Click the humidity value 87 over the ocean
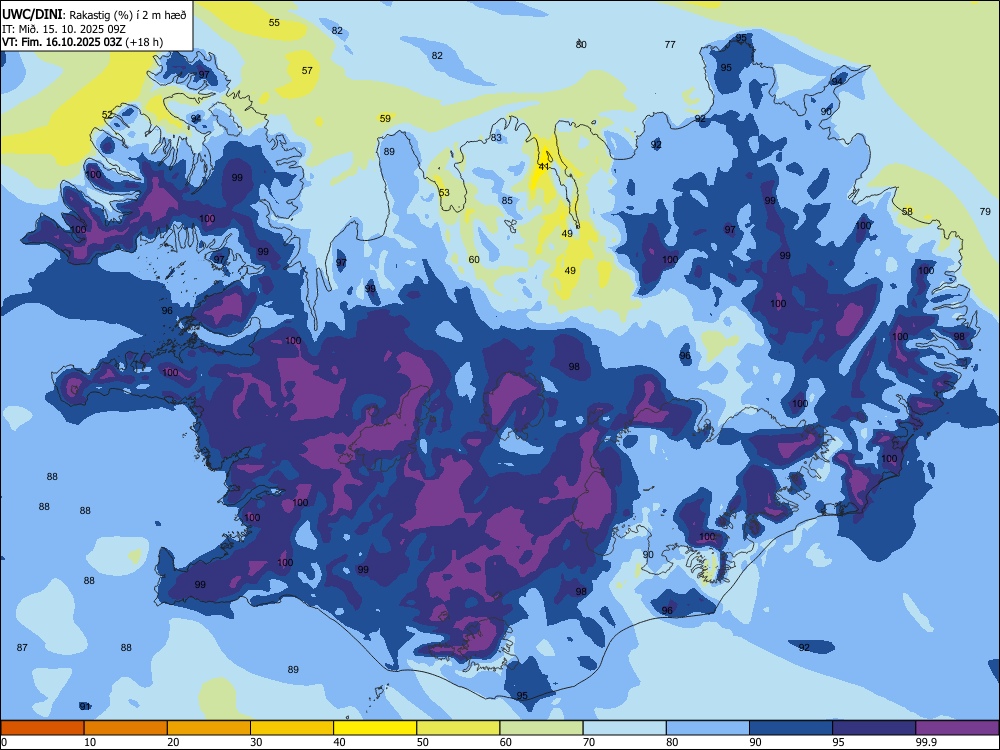This screenshot has height=750, width=1000. [x=22, y=647]
